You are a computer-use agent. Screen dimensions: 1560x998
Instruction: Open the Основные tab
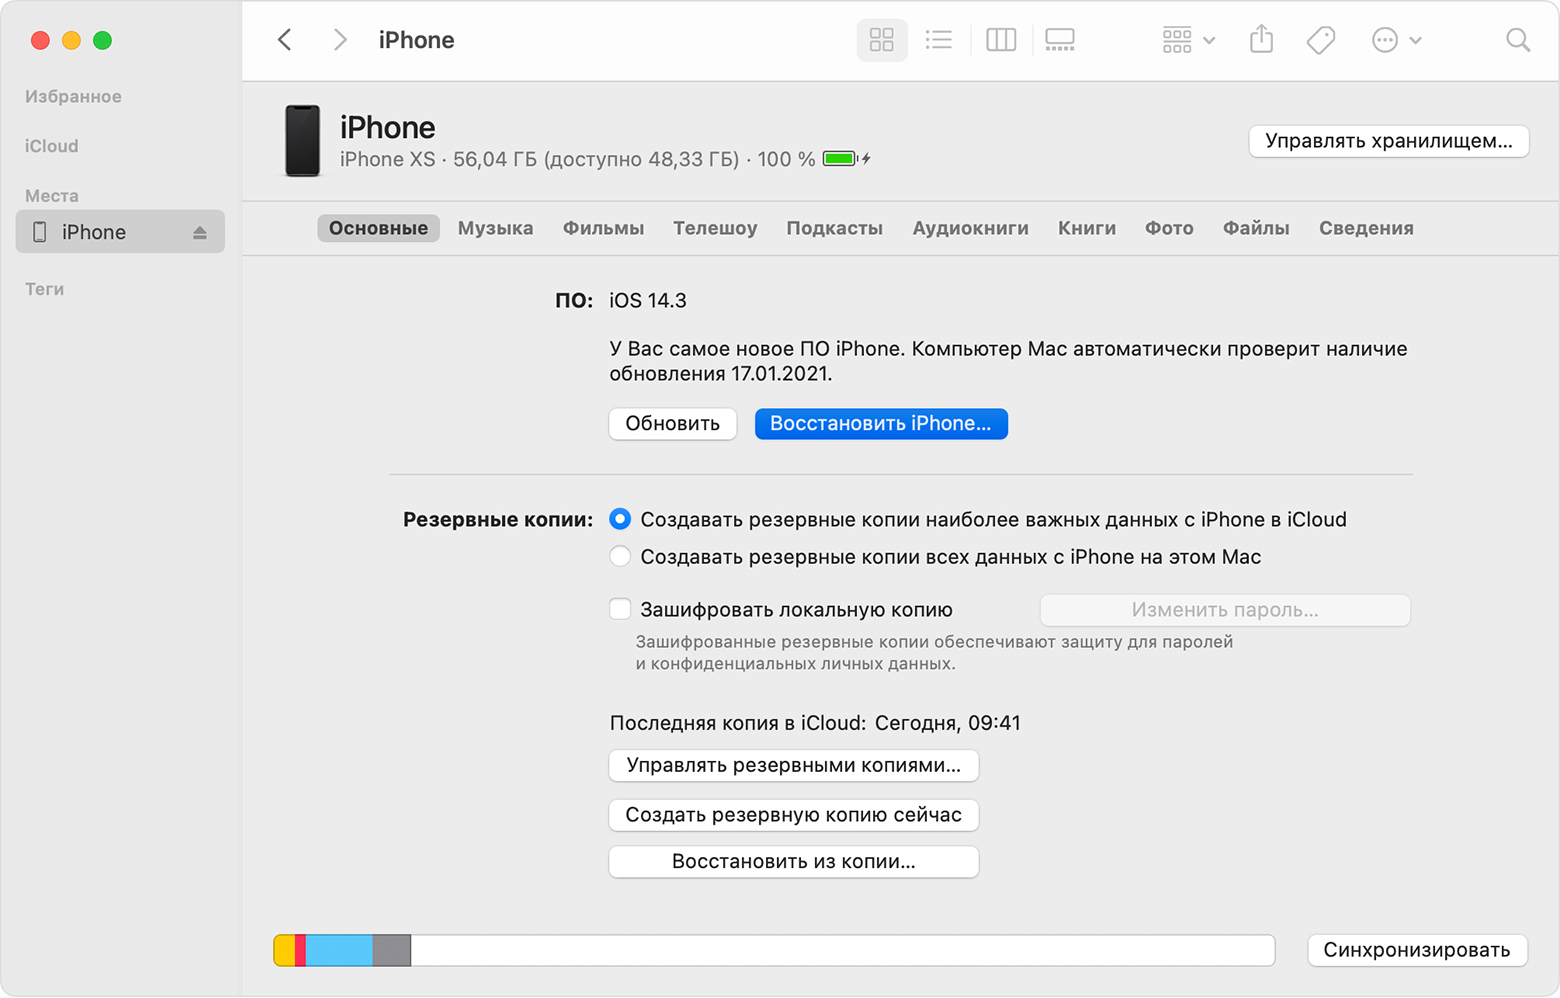pyautogui.click(x=378, y=228)
